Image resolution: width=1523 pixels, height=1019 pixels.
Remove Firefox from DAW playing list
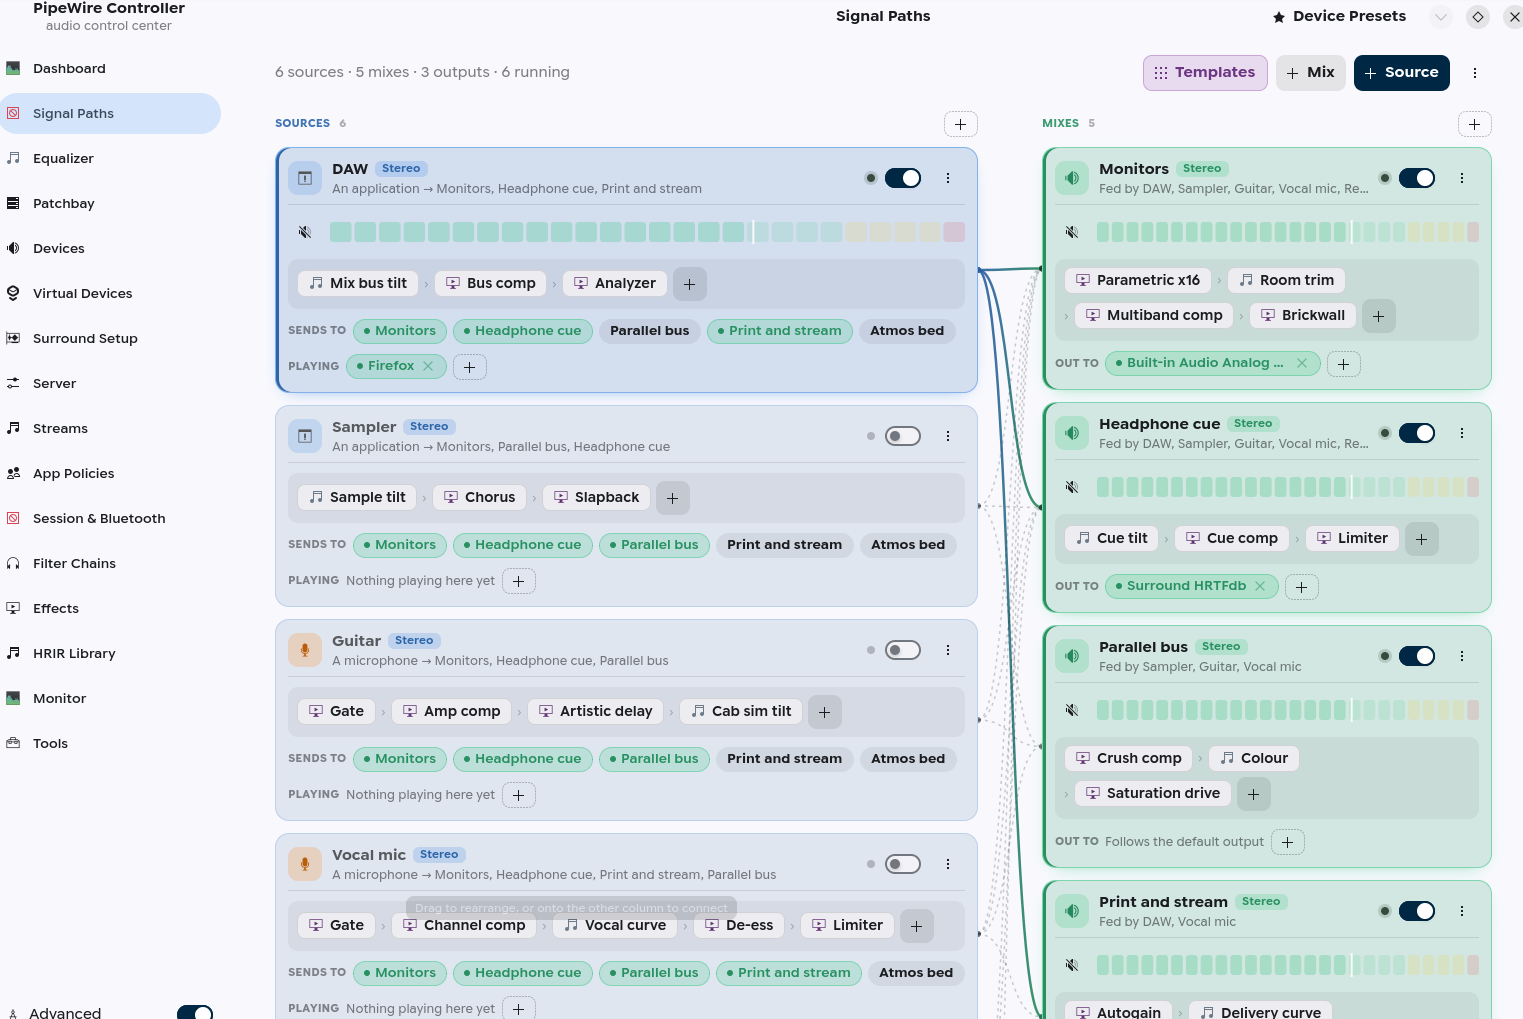coord(428,366)
